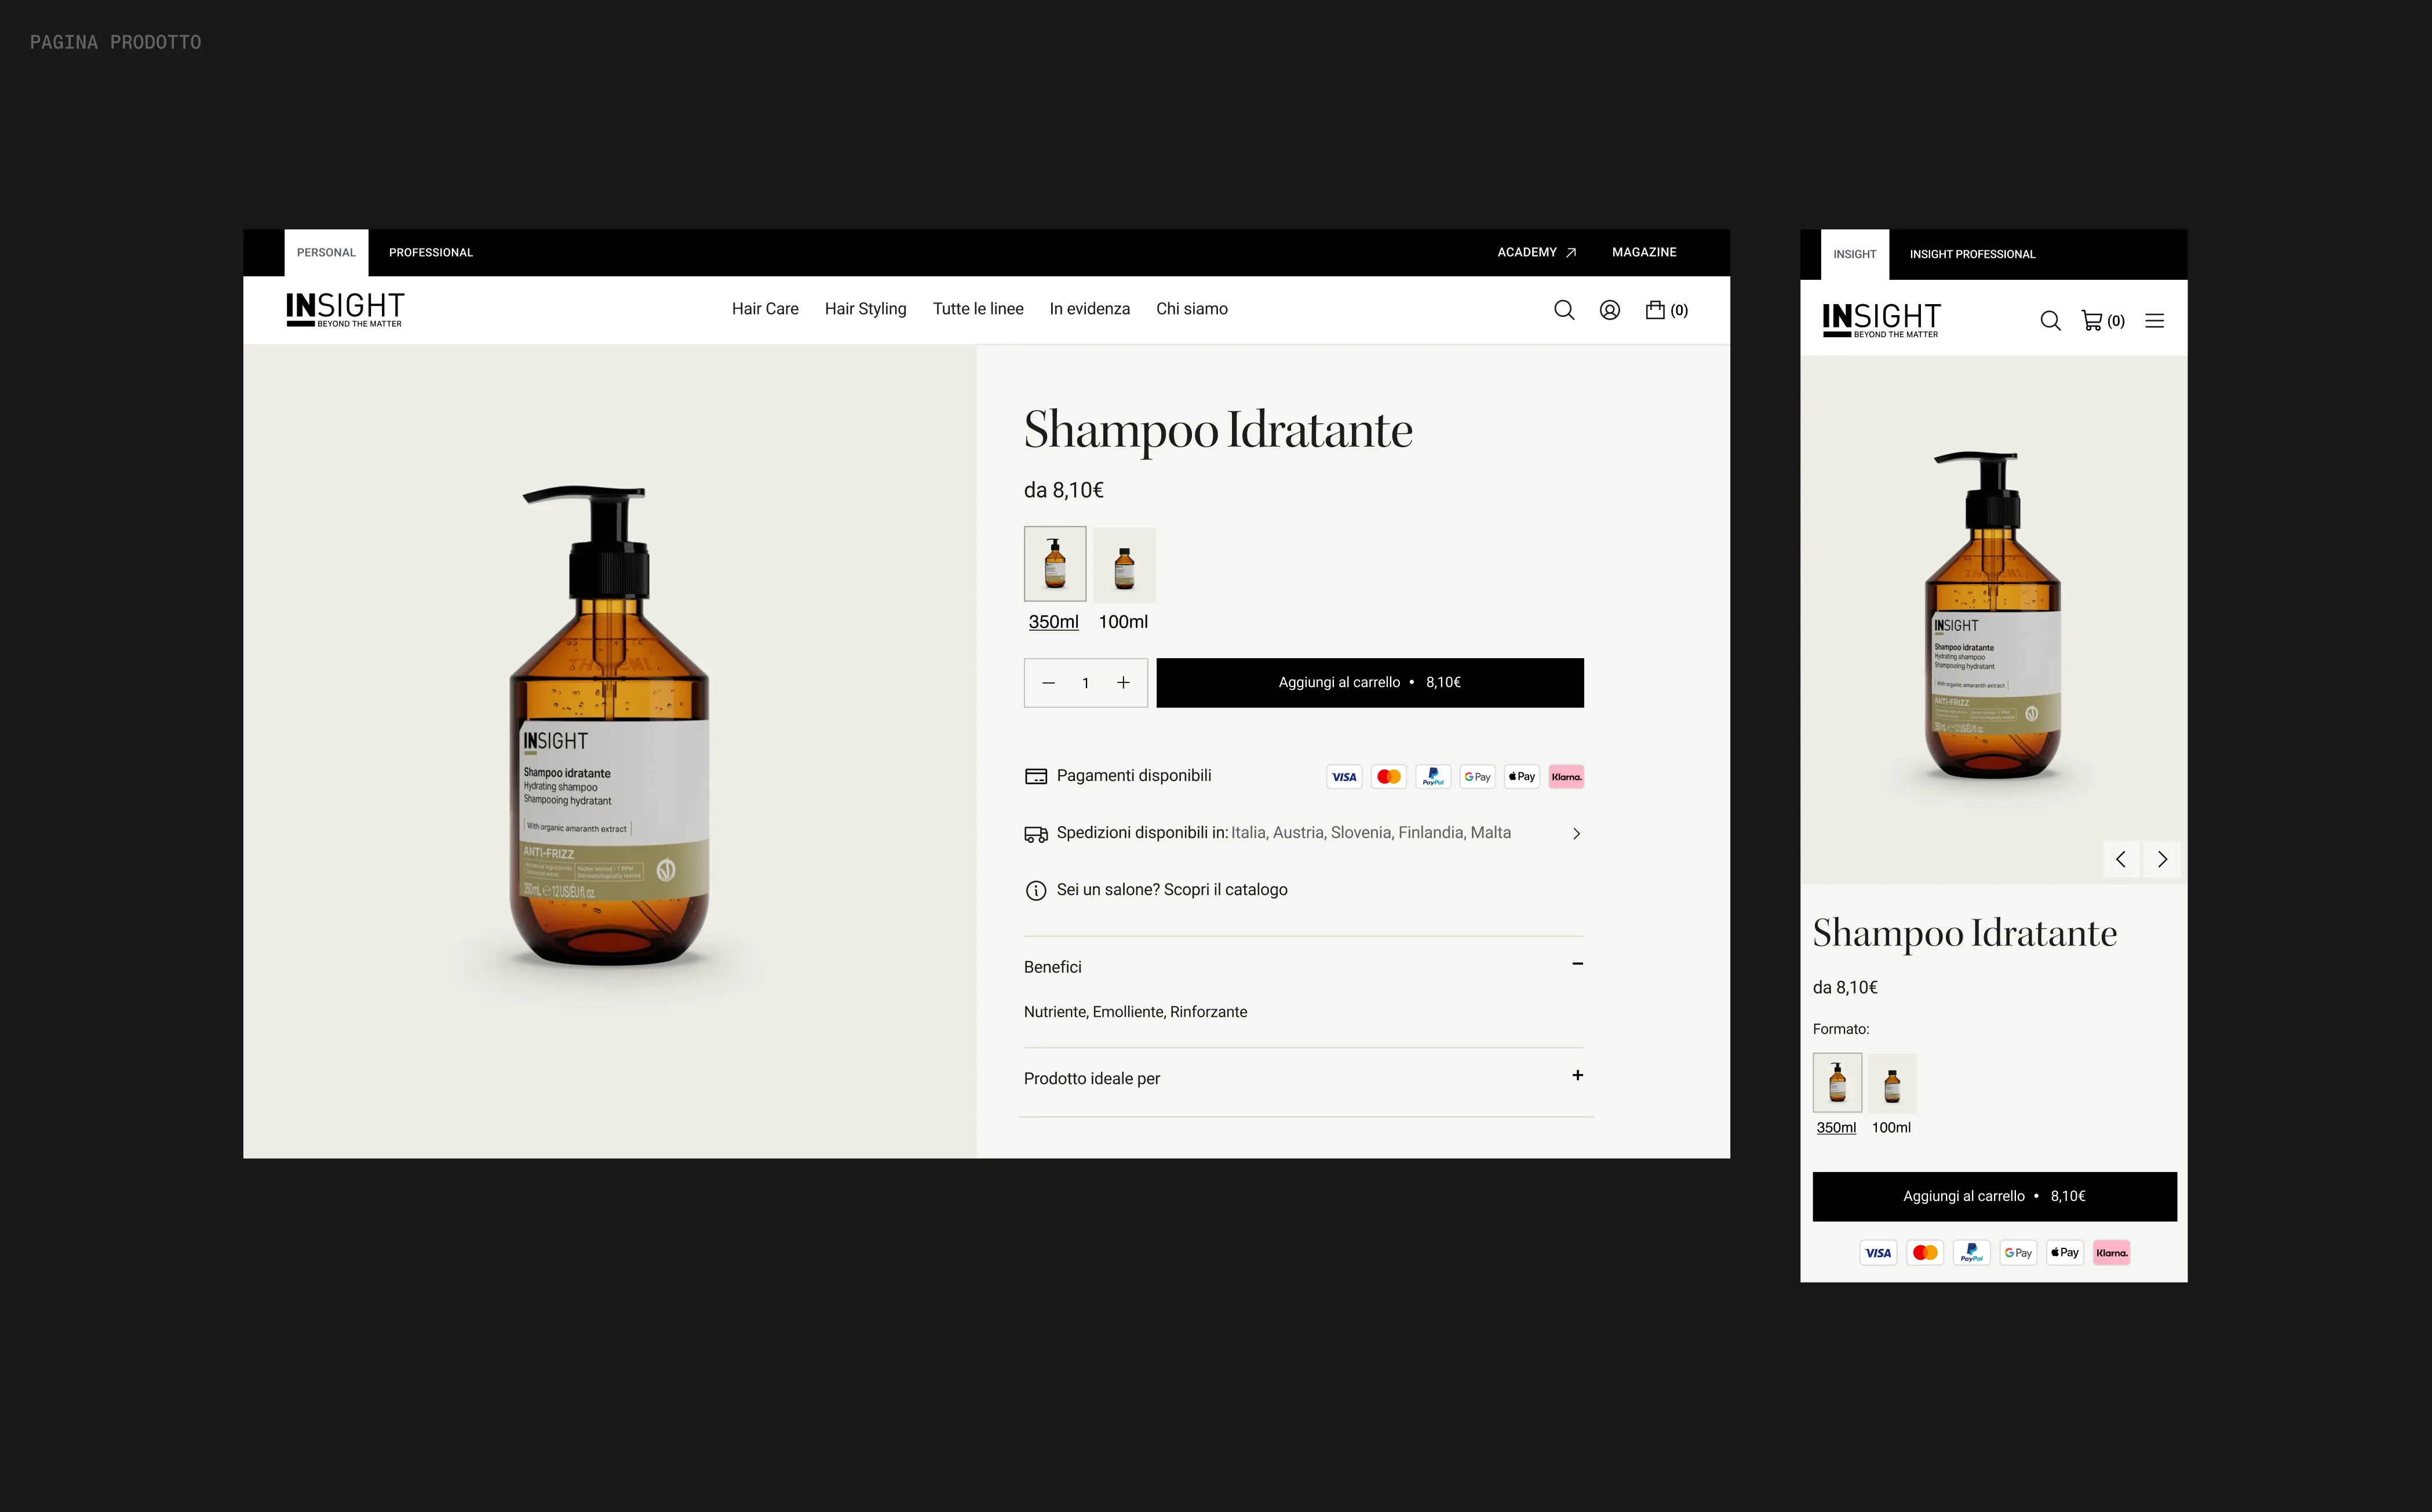The image size is (2432, 1512).
Task: Click the INSIGHT logo in desktop header
Action: 345,309
